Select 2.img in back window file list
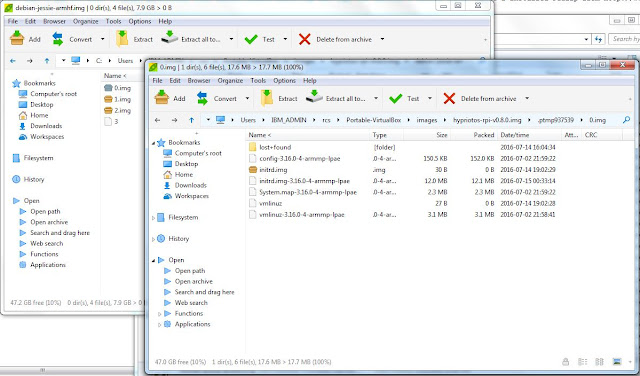Image resolution: width=640 pixels, height=376 pixels. click(122, 110)
